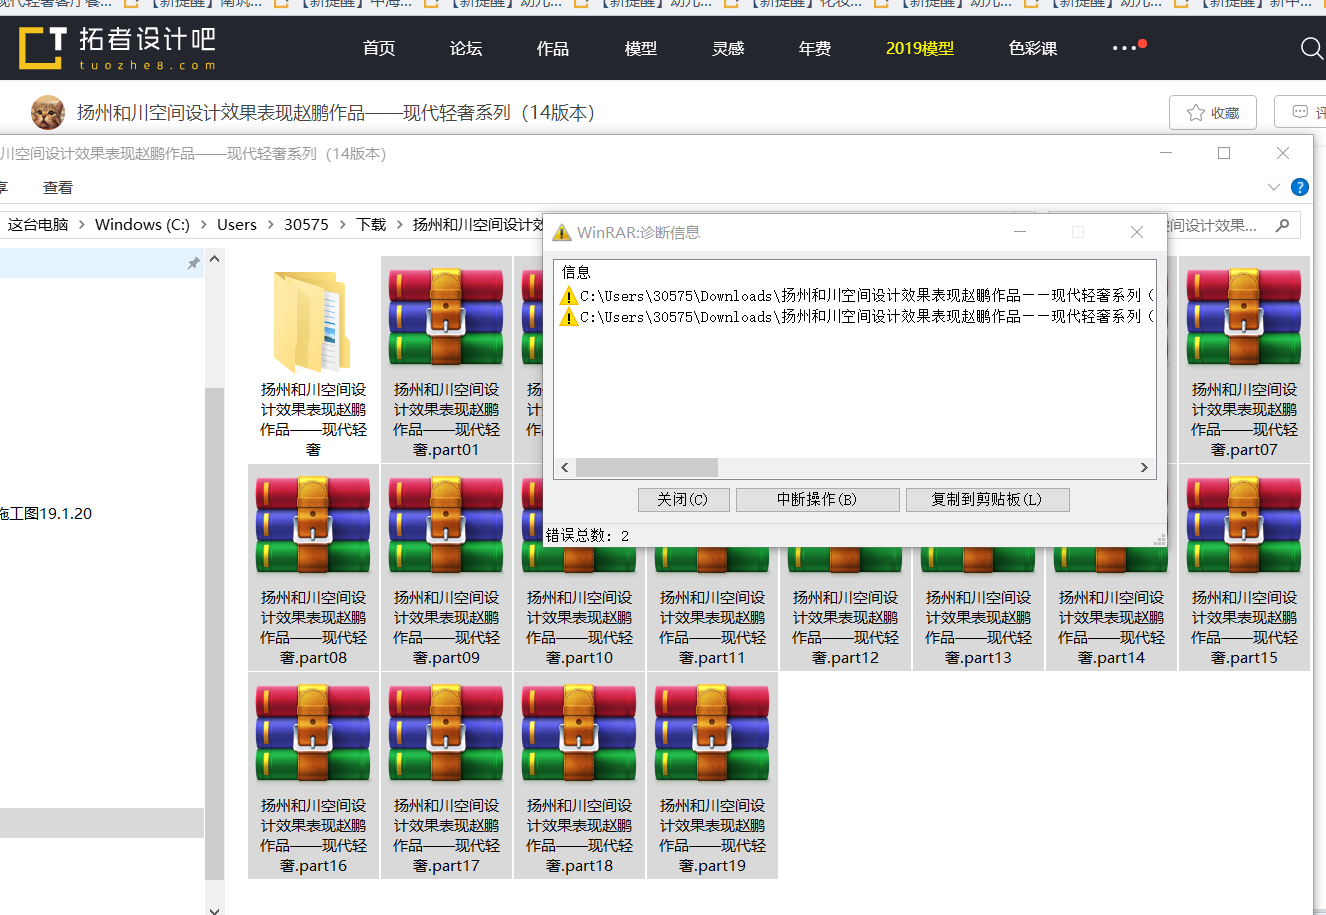Click the first warning message line
This screenshot has height=915, width=1326.
pos(857,295)
